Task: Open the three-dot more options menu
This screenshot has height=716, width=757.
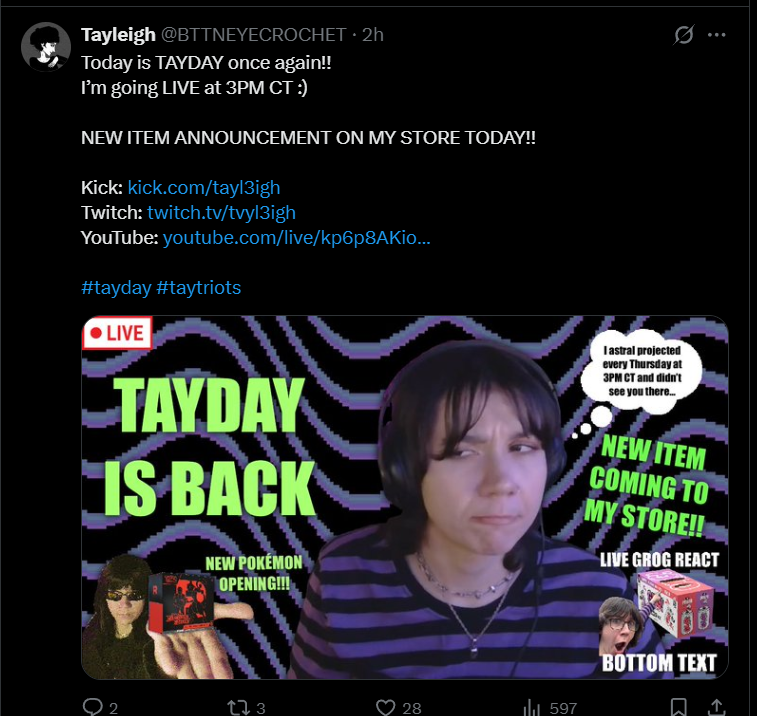Action: coord(716,35)
